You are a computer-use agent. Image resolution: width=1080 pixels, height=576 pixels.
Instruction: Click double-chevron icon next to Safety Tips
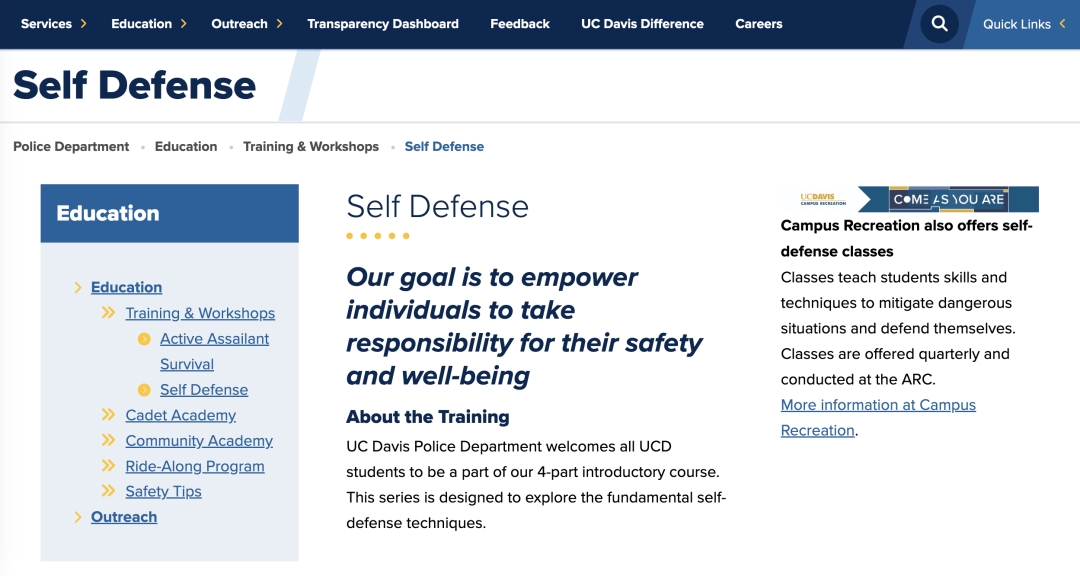pos(108,491)
